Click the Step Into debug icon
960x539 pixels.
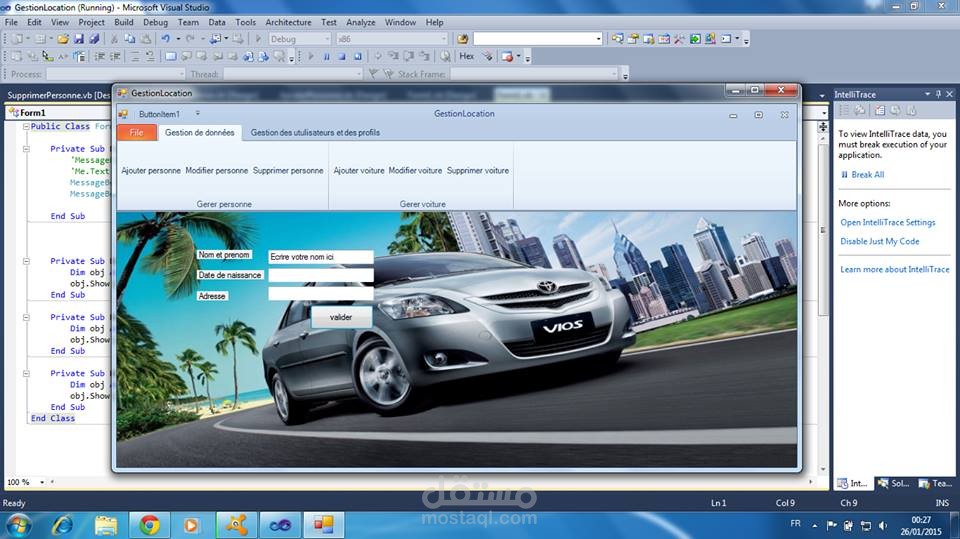point(393,56)
